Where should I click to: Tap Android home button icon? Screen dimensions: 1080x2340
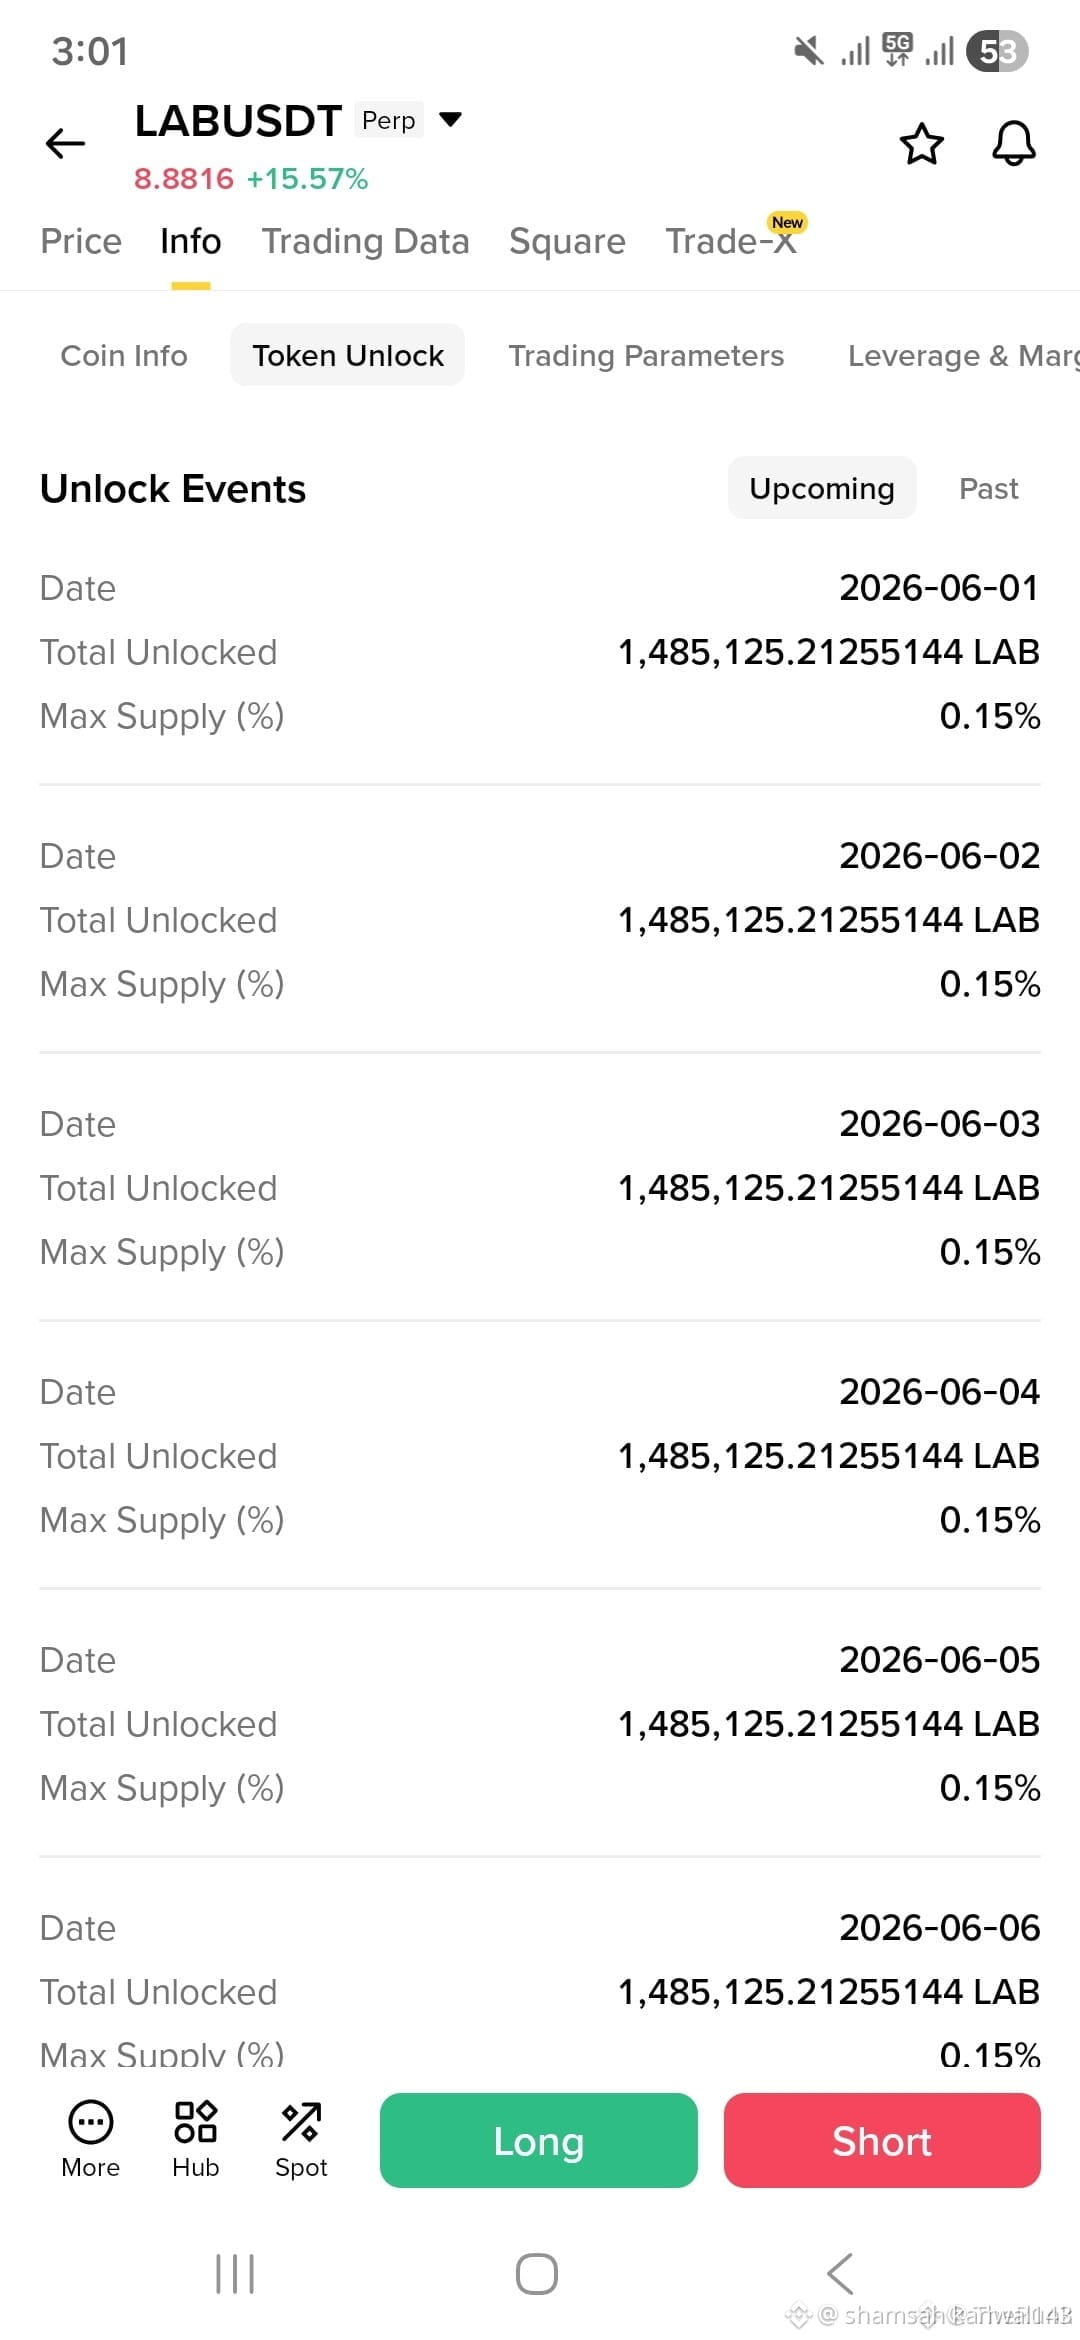(537, 2274)
